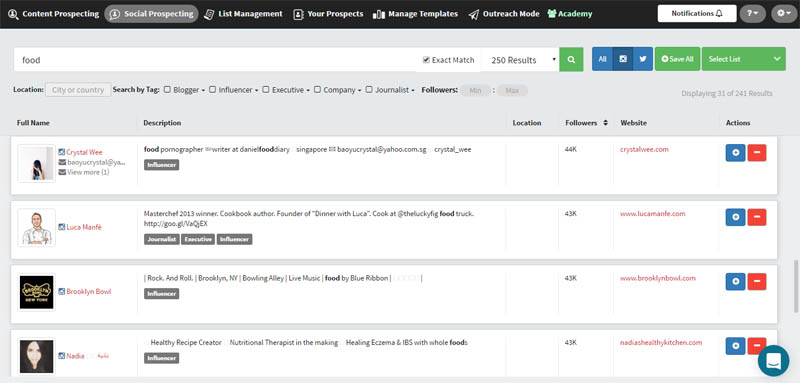Add Nadia with blue plus button
Screen dimensions: 800x383
tap(735, 346)
